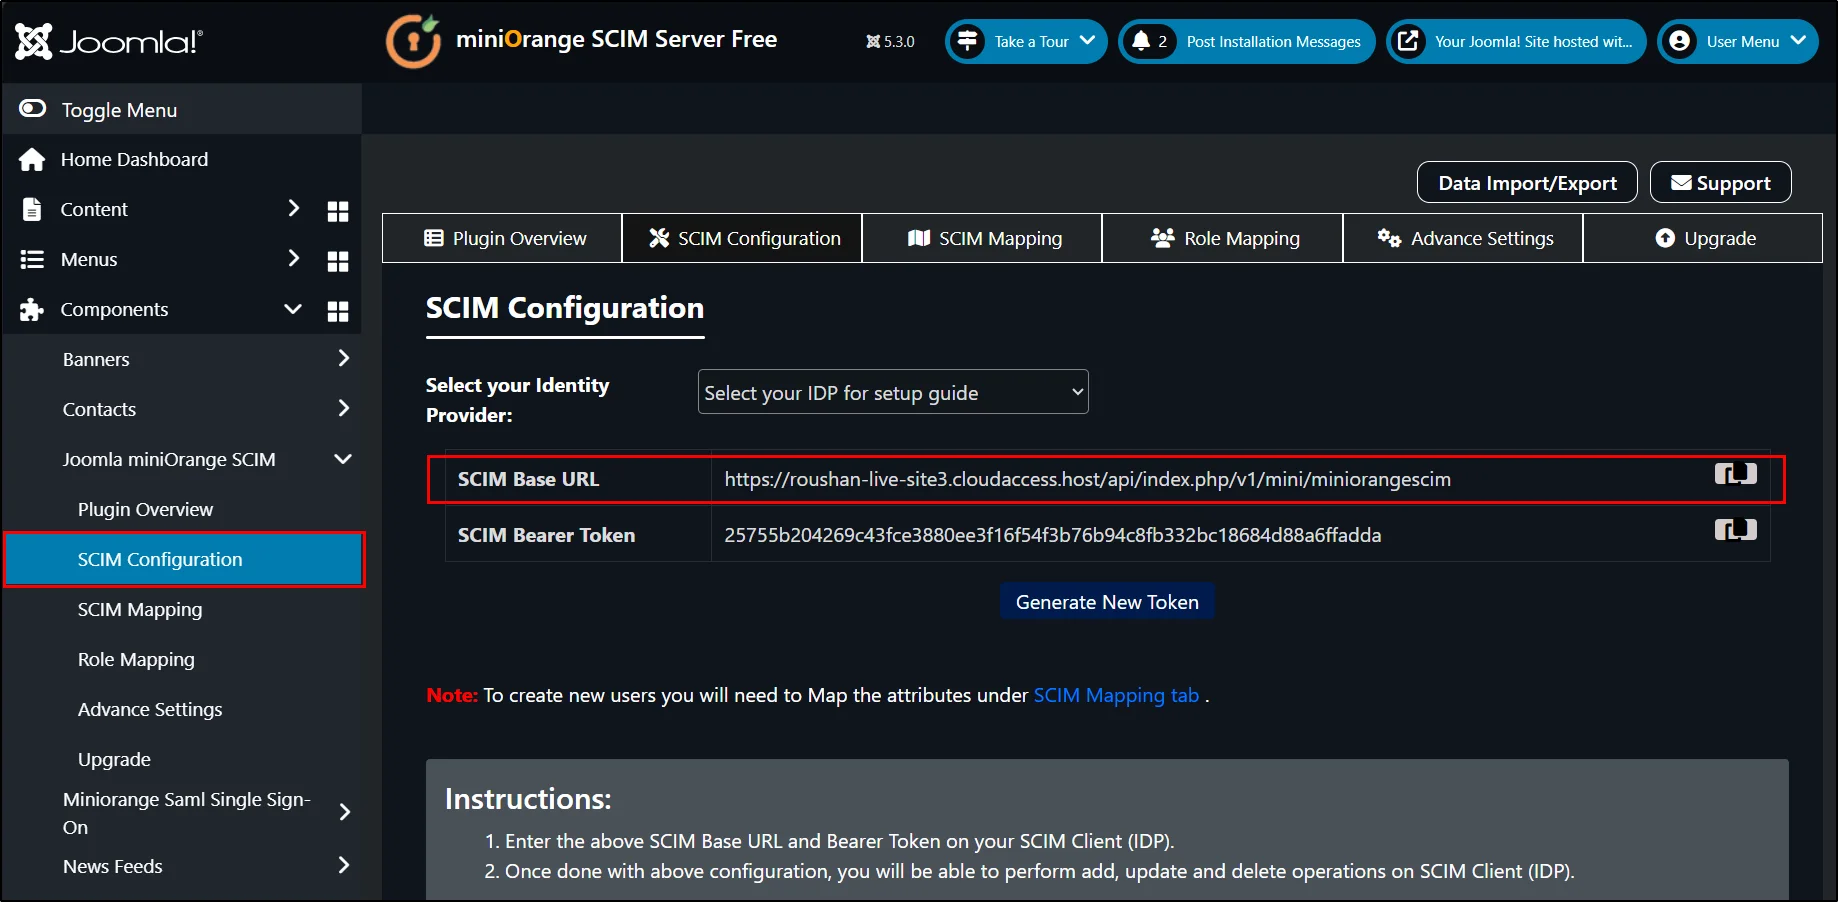Click the Content file icon
Viewport: 1838px width, 902px height.
point(32,209)
